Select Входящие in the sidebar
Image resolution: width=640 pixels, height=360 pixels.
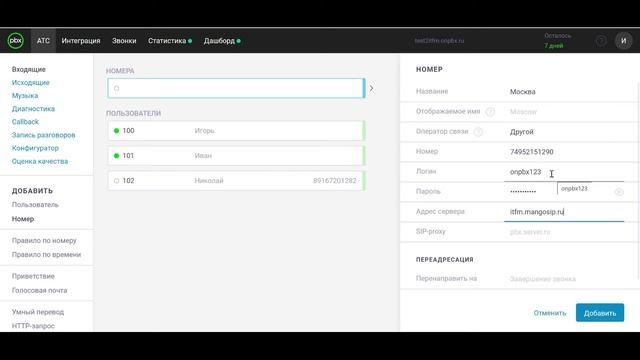point(29,69)
